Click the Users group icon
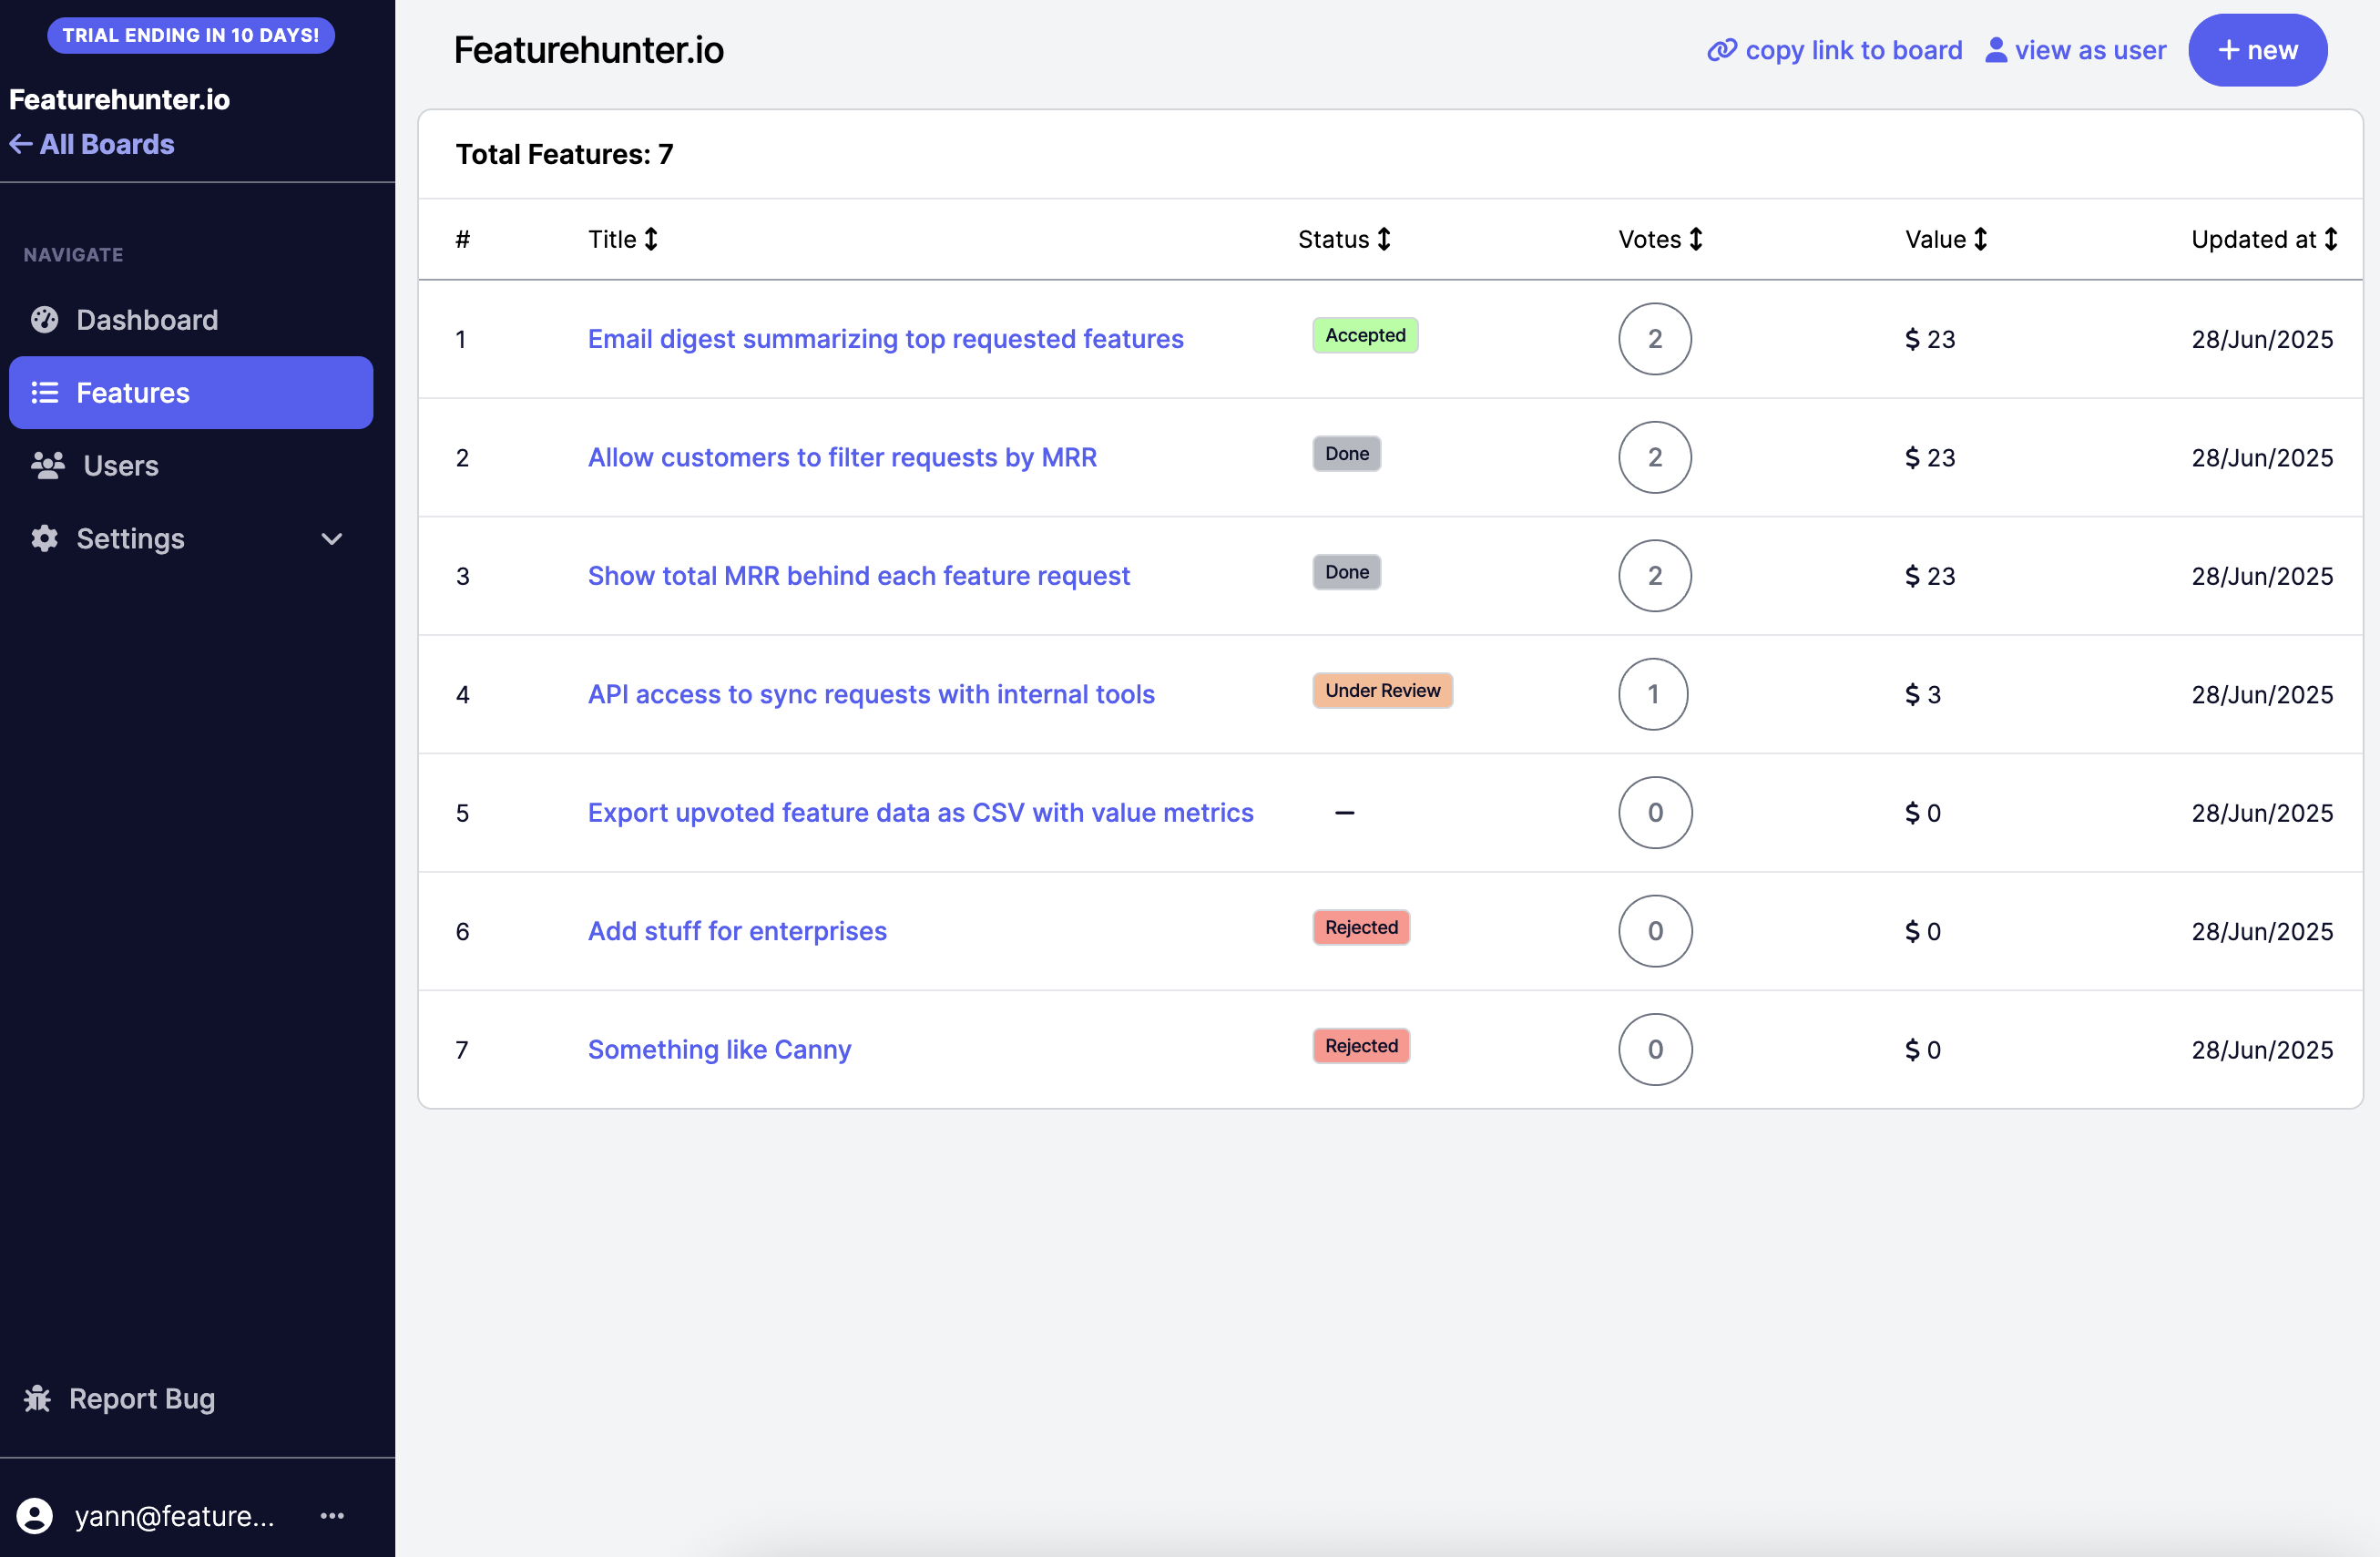 pyautogui.click(x=47, y=465)
